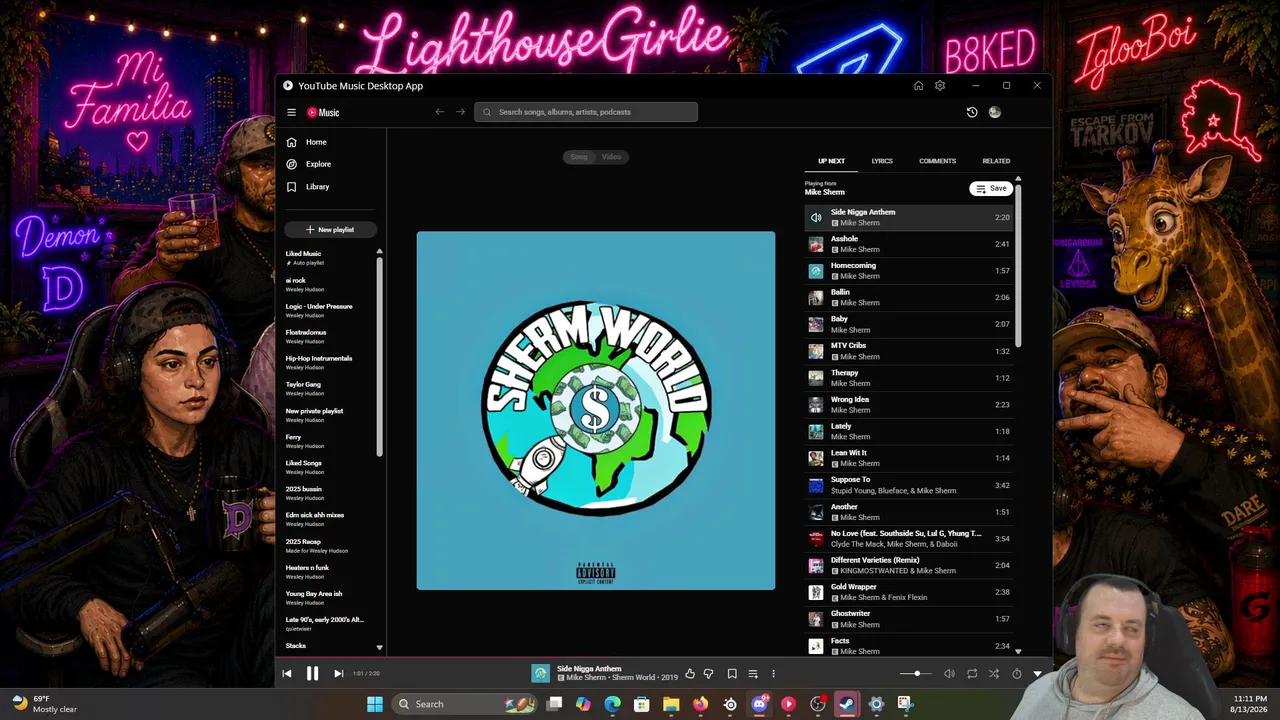
Task: Collapse the player page with down arrow
Action: (1037, 674)
